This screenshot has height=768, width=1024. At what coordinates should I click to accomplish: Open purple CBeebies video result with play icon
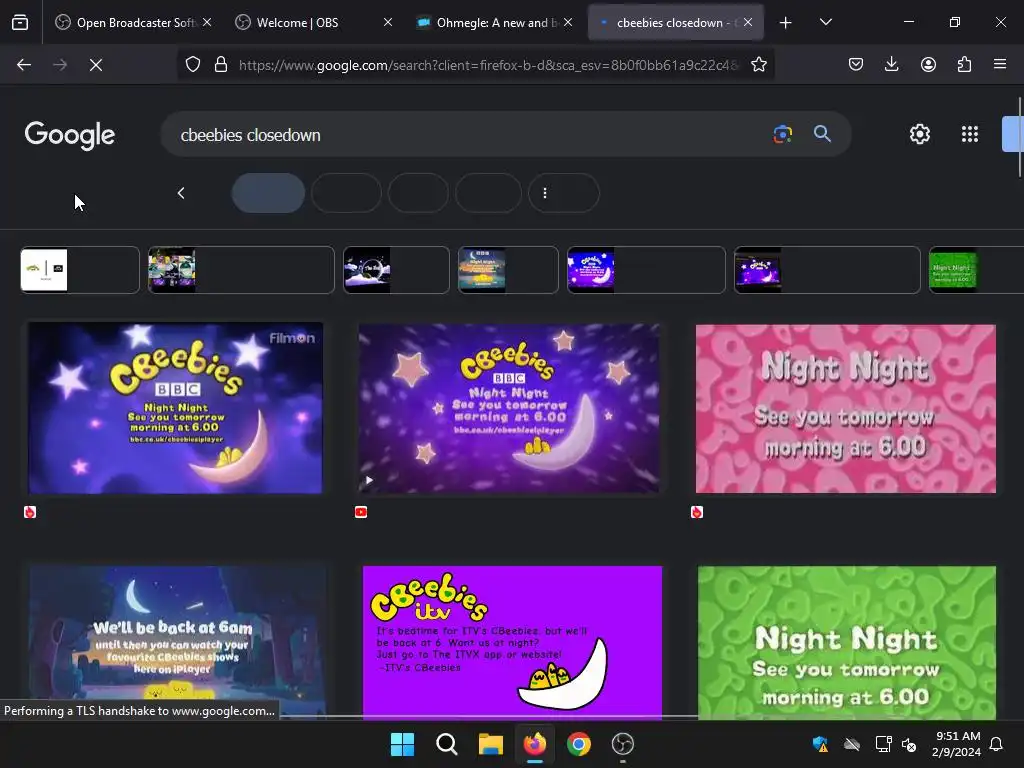tap(509, 408)
